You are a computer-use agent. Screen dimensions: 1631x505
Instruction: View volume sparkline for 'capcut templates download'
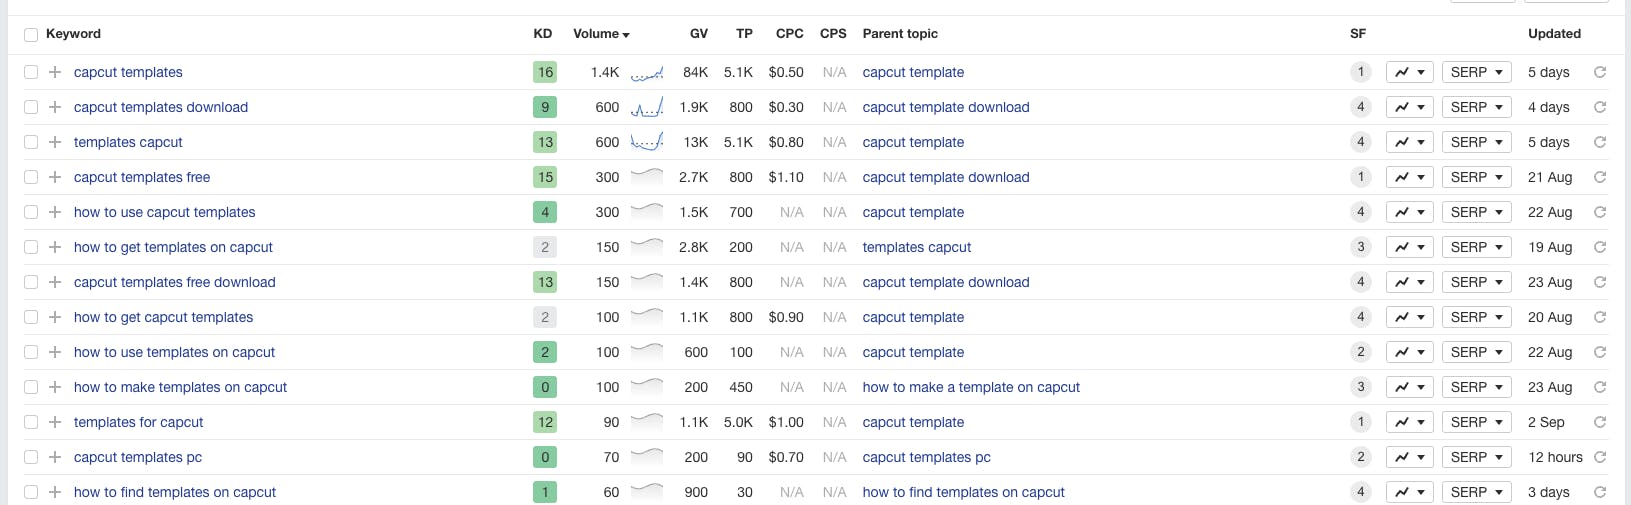[x=647, y=107]
